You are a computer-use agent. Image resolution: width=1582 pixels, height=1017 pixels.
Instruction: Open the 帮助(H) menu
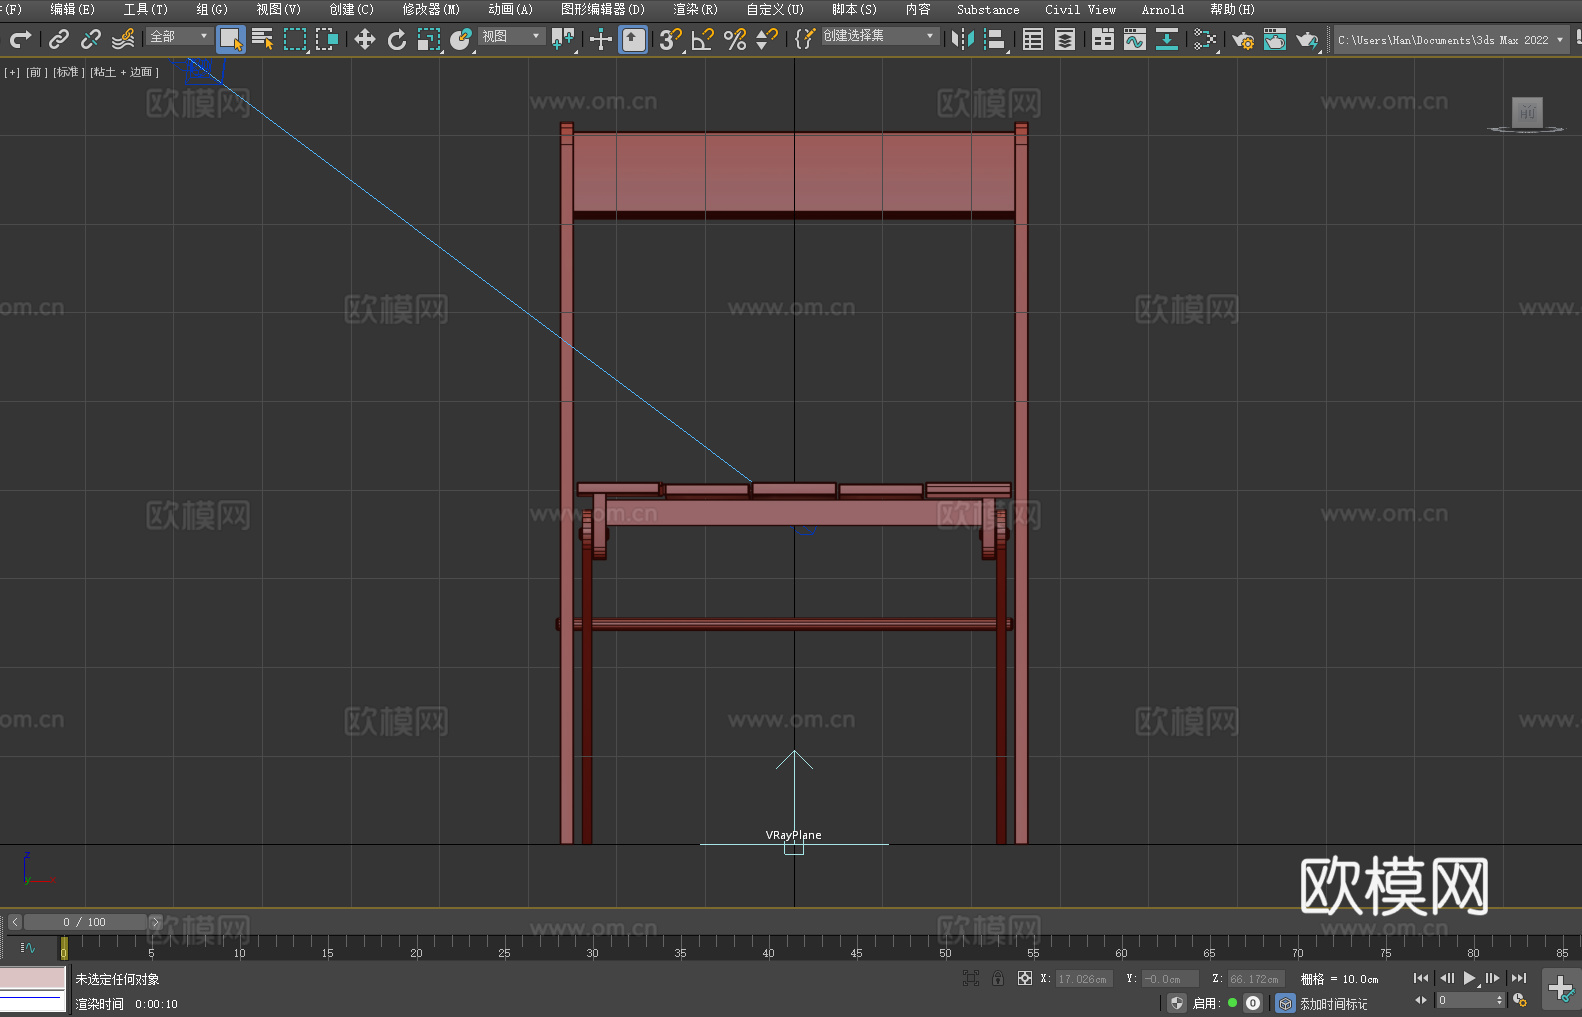point(1232,9)
